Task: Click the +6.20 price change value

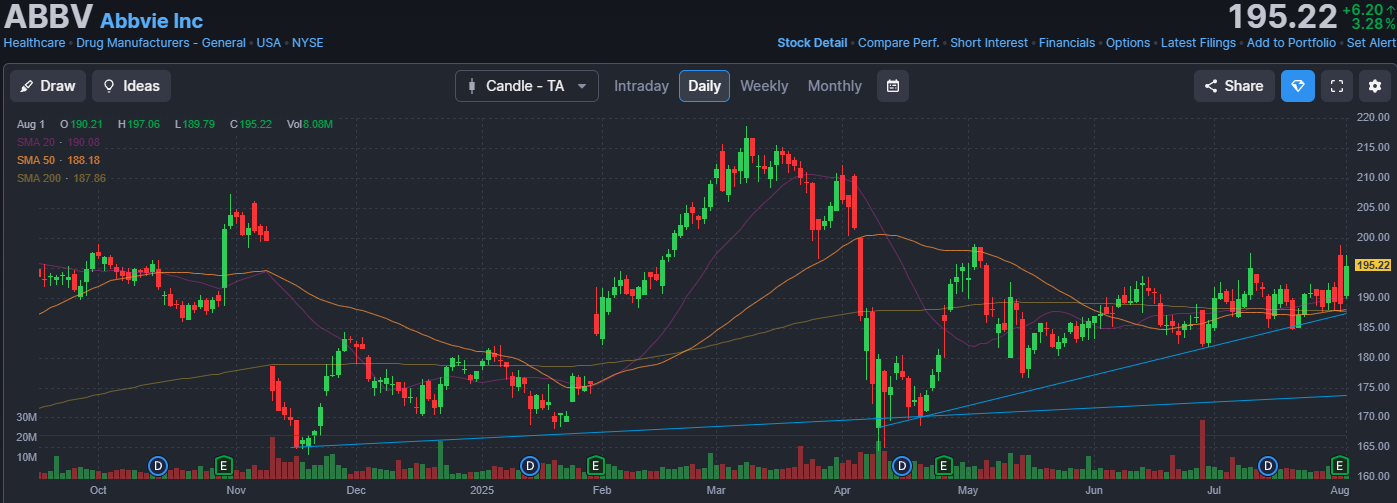Action: point(1361,9)
